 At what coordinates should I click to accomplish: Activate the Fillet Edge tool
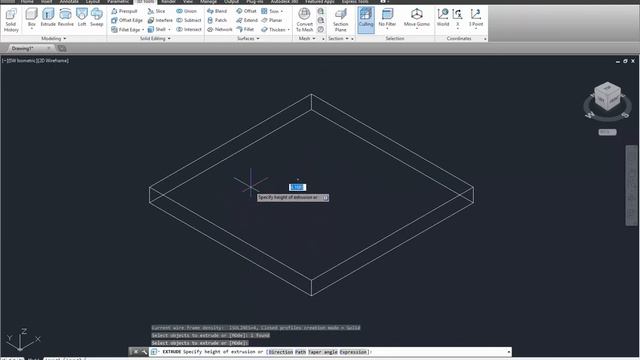[126, 29]
